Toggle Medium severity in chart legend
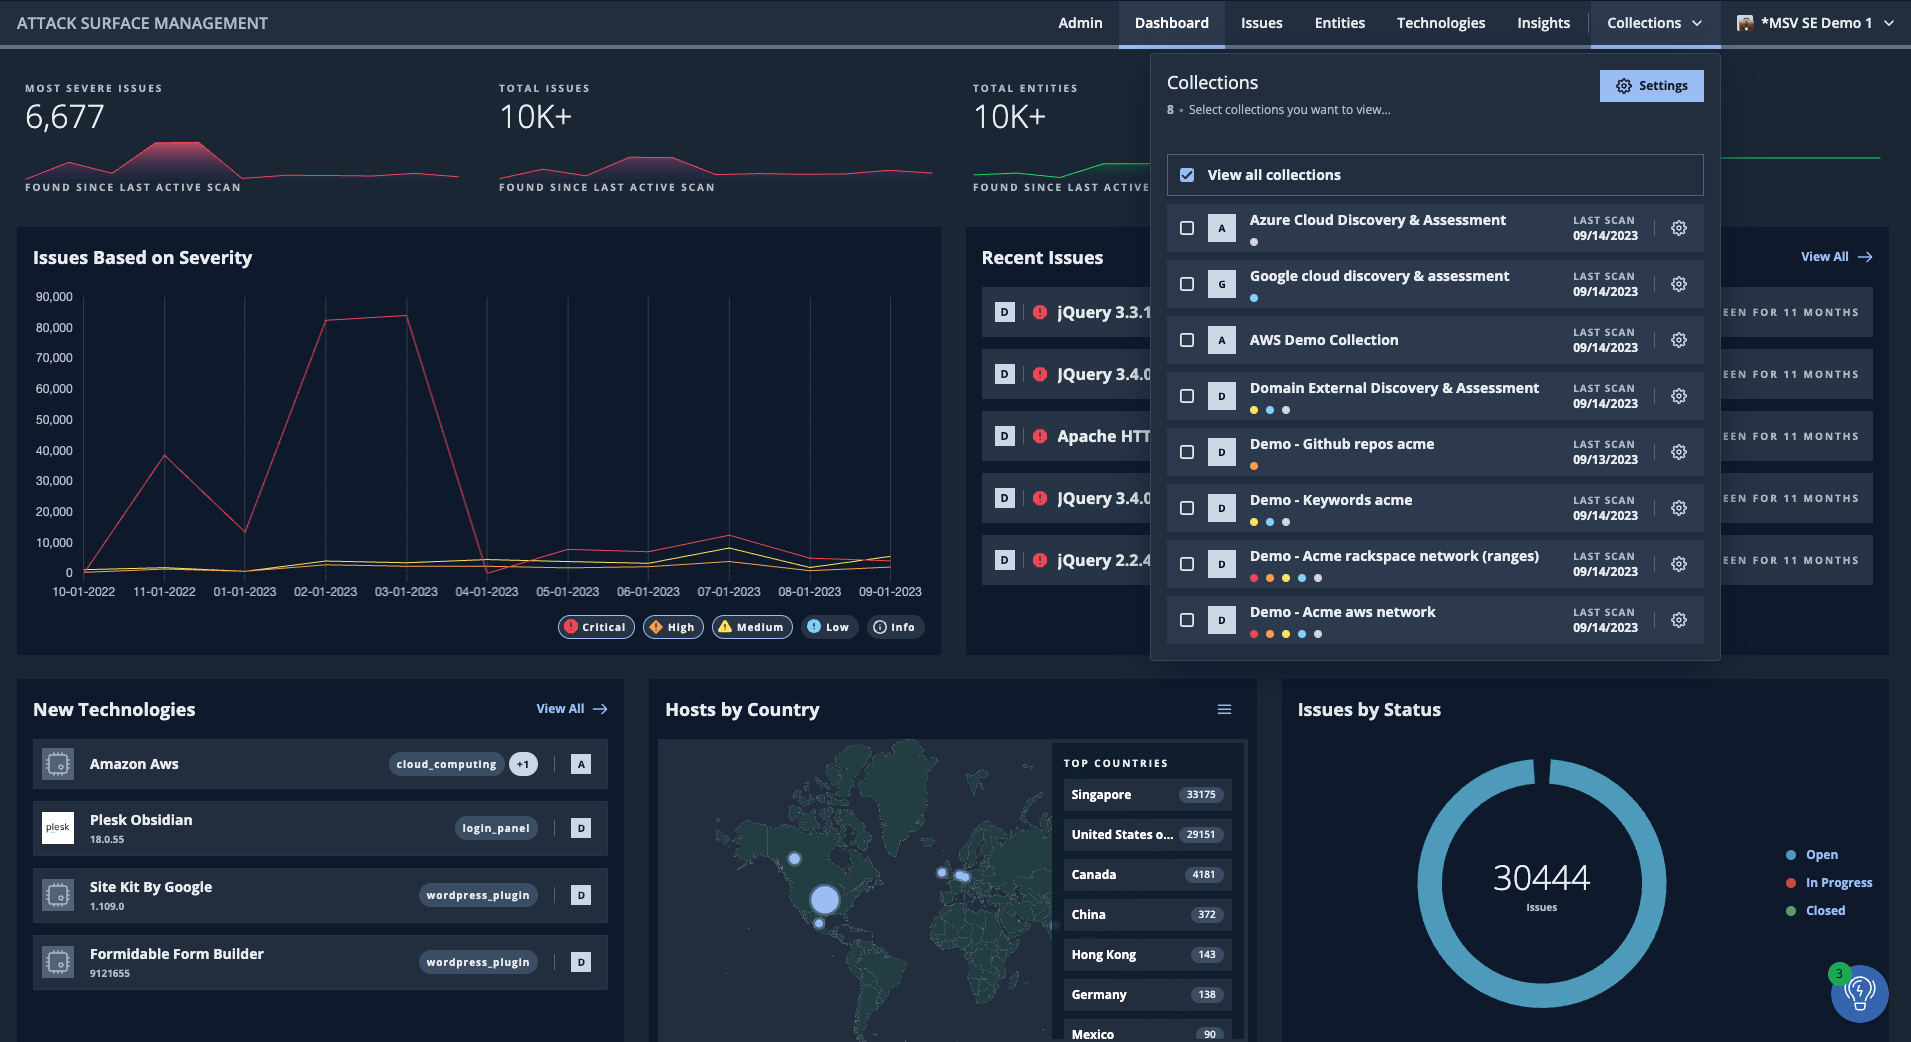 [752, 627]
